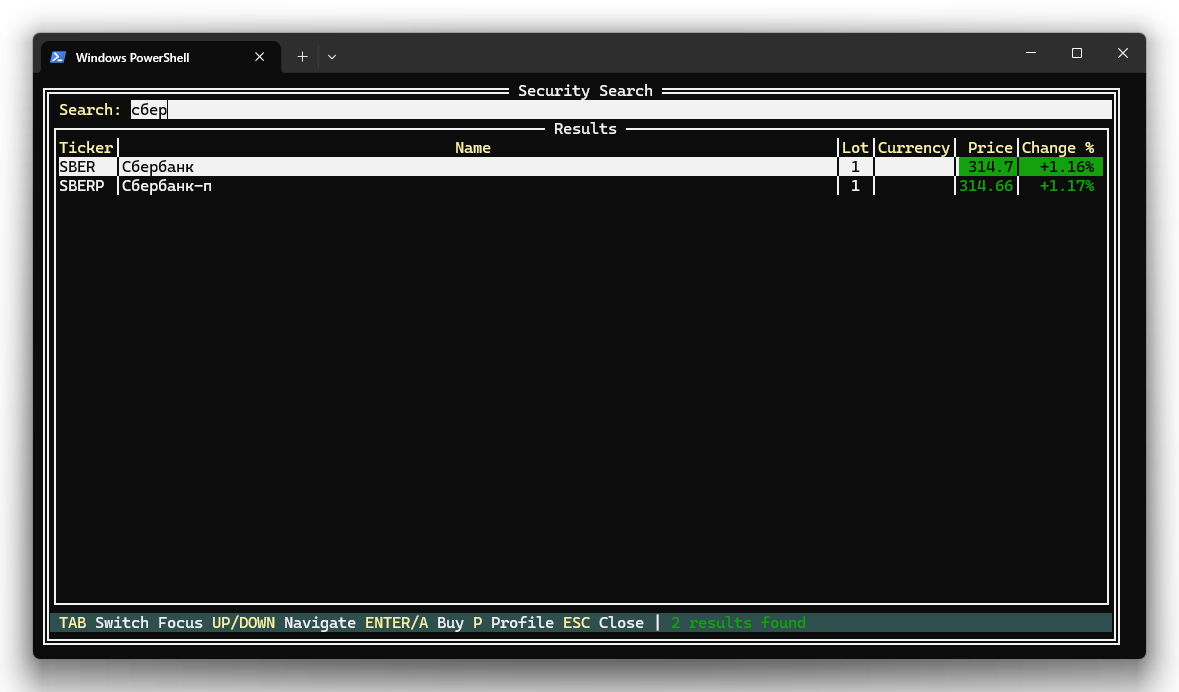The image size is (1179, 692).
Task: Click the Сбербанк-п name cell
Action: 166,186
